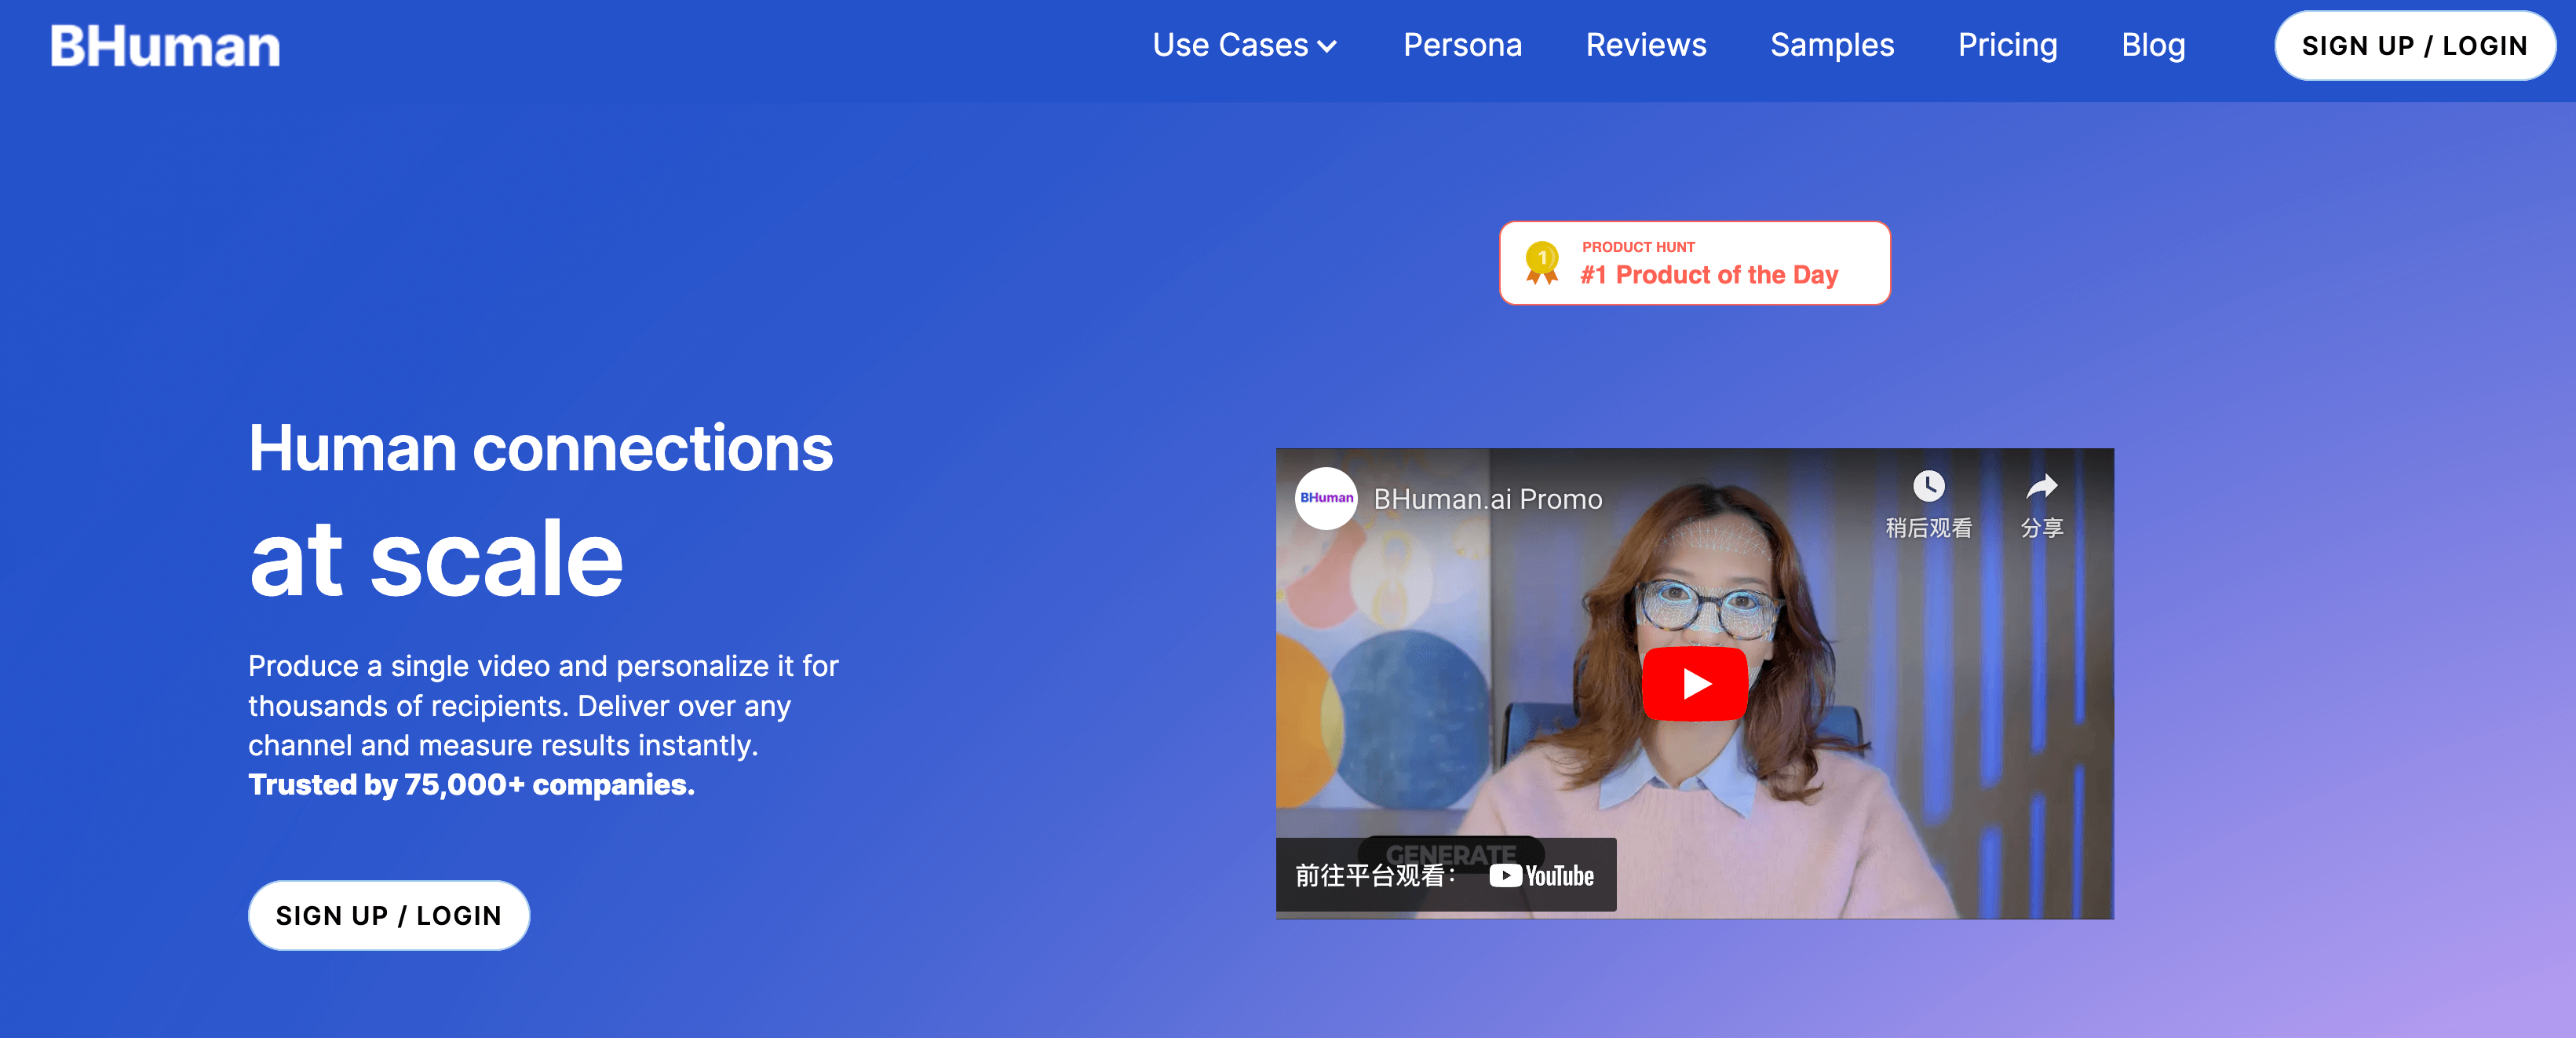Click the watch on YouTube bar
2576x1038 pixels.
click(x=1375, y=876)
